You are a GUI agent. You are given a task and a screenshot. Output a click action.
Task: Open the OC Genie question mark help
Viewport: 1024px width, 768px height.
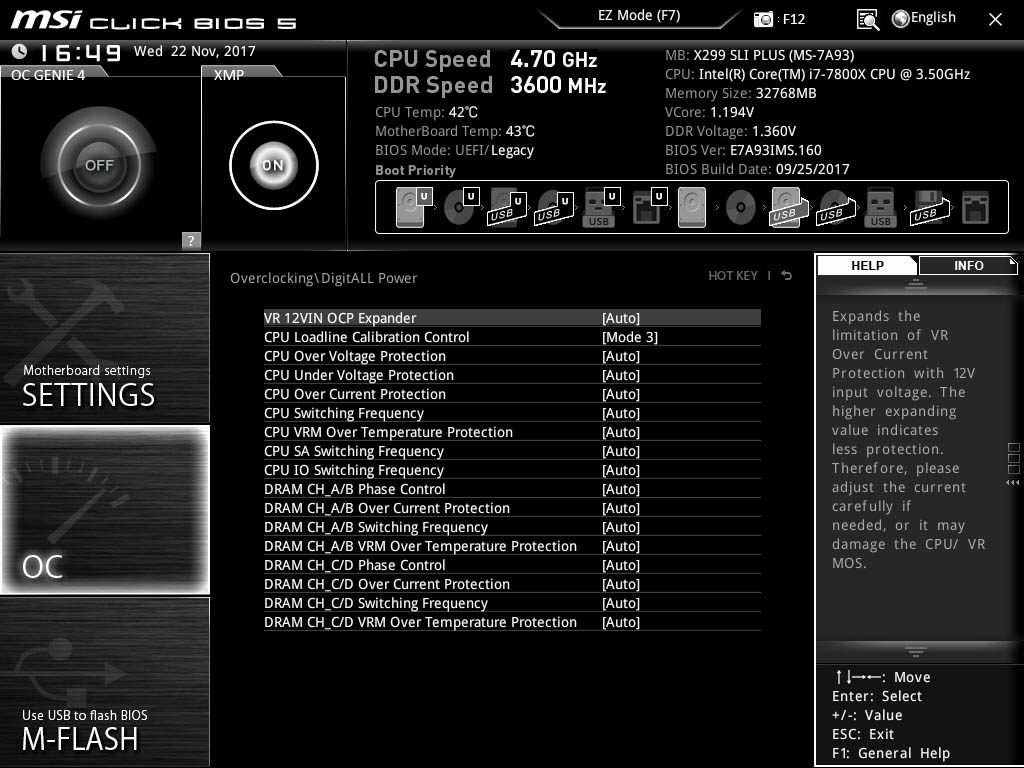191,240
